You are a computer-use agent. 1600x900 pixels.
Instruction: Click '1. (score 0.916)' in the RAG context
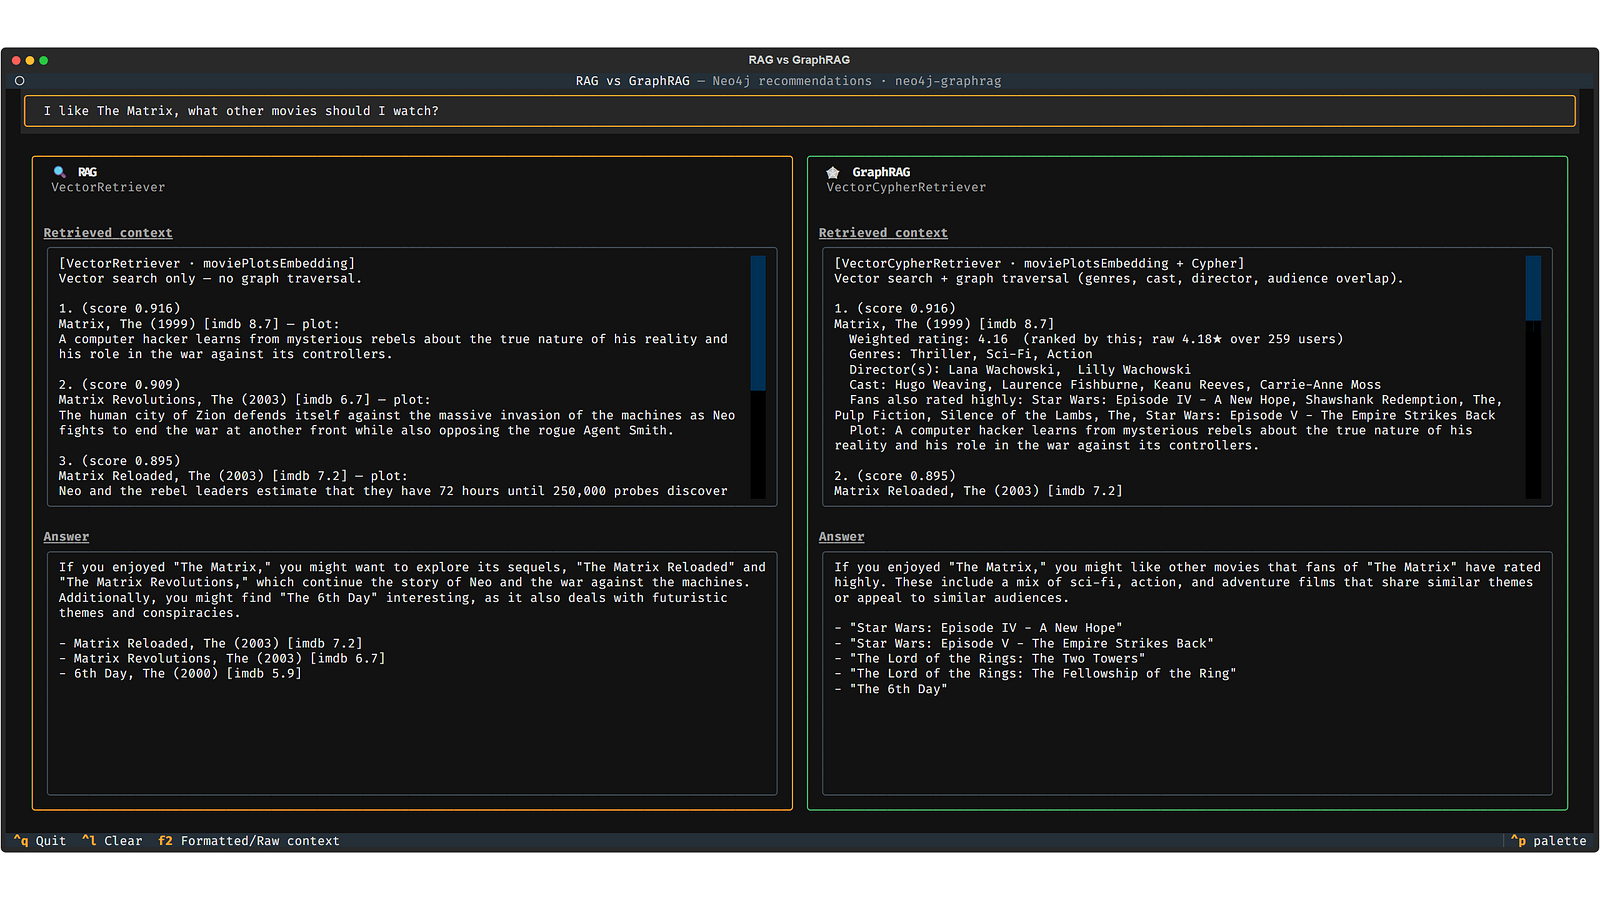pyautogui.click(x=119, y=309)
